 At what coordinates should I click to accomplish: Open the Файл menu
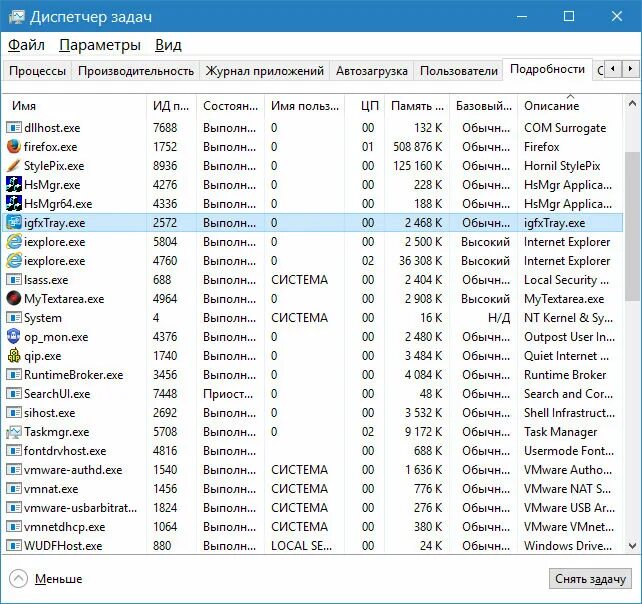(26, 45)
